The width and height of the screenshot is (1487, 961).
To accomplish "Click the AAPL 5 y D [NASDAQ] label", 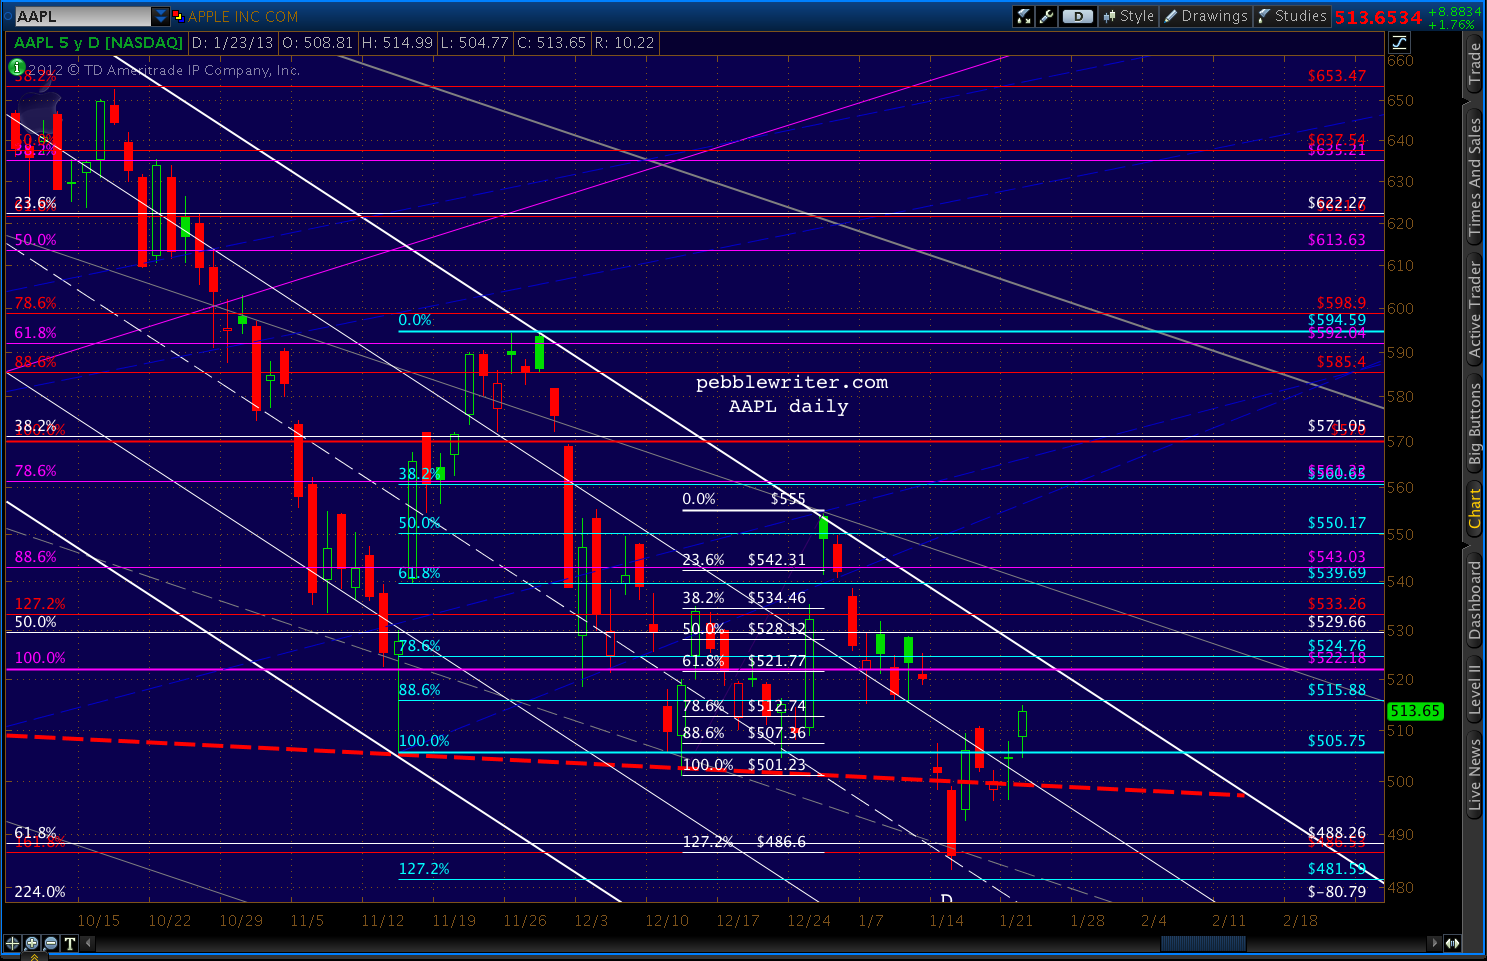I will click(98, 43).
